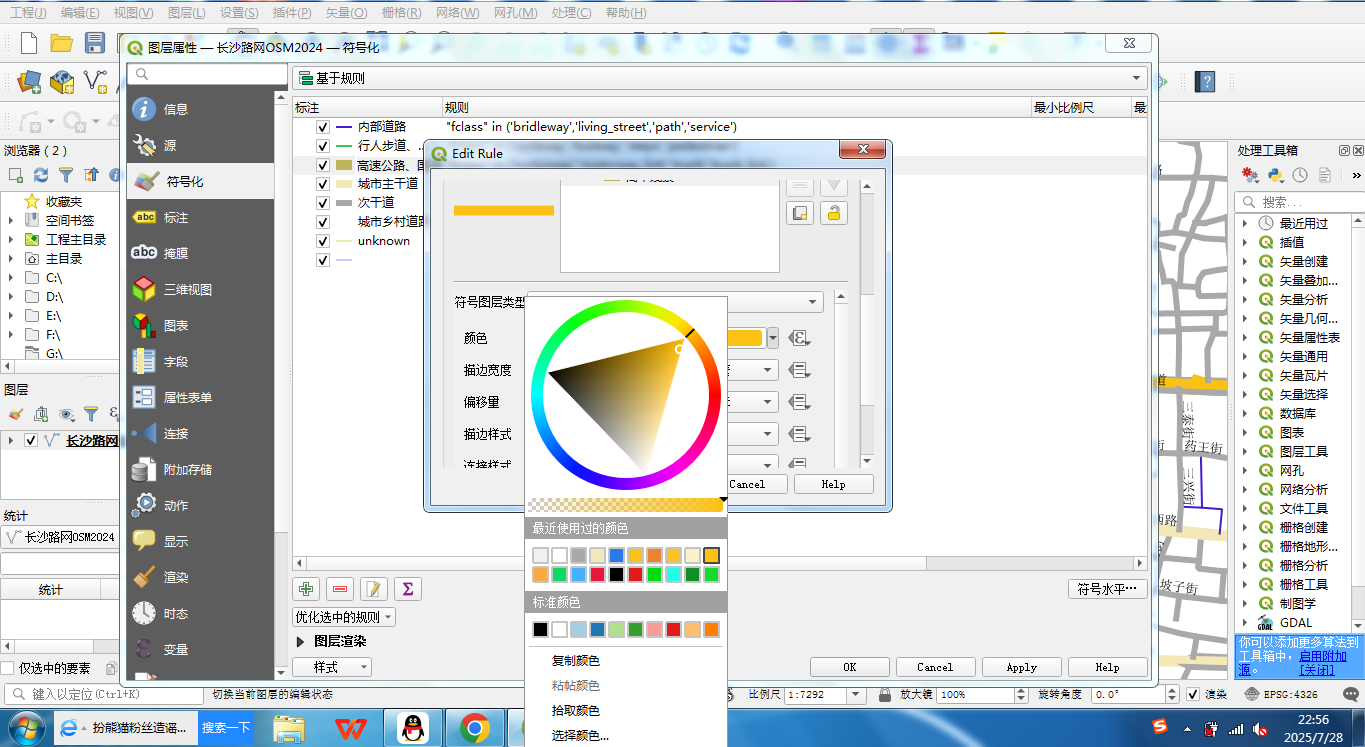Open the 图层 menu

186,13
